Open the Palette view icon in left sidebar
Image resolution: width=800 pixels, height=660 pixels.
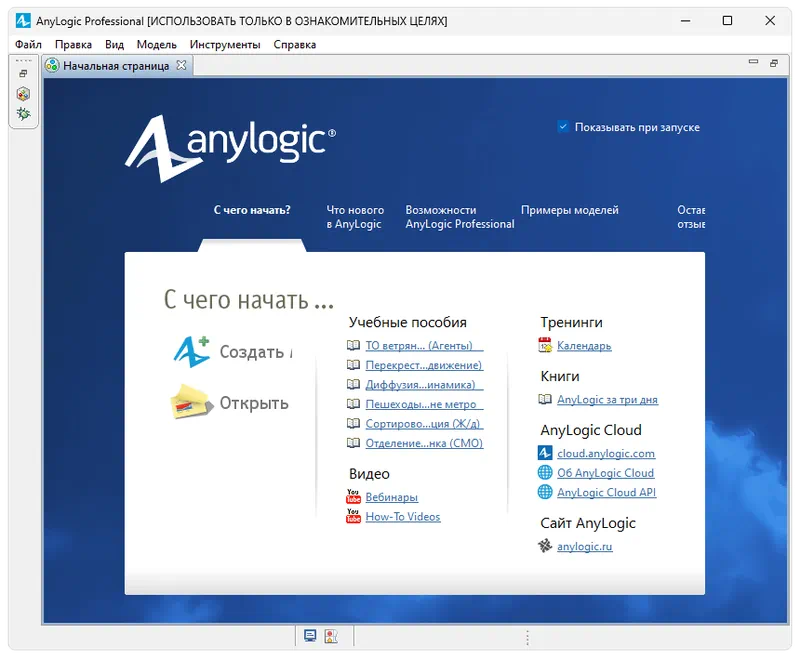23,94
